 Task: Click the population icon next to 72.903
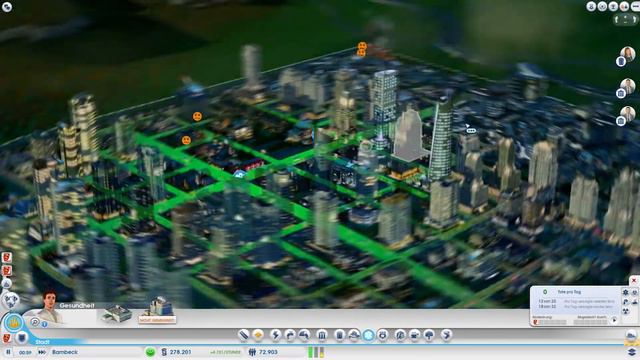point(252,352)
